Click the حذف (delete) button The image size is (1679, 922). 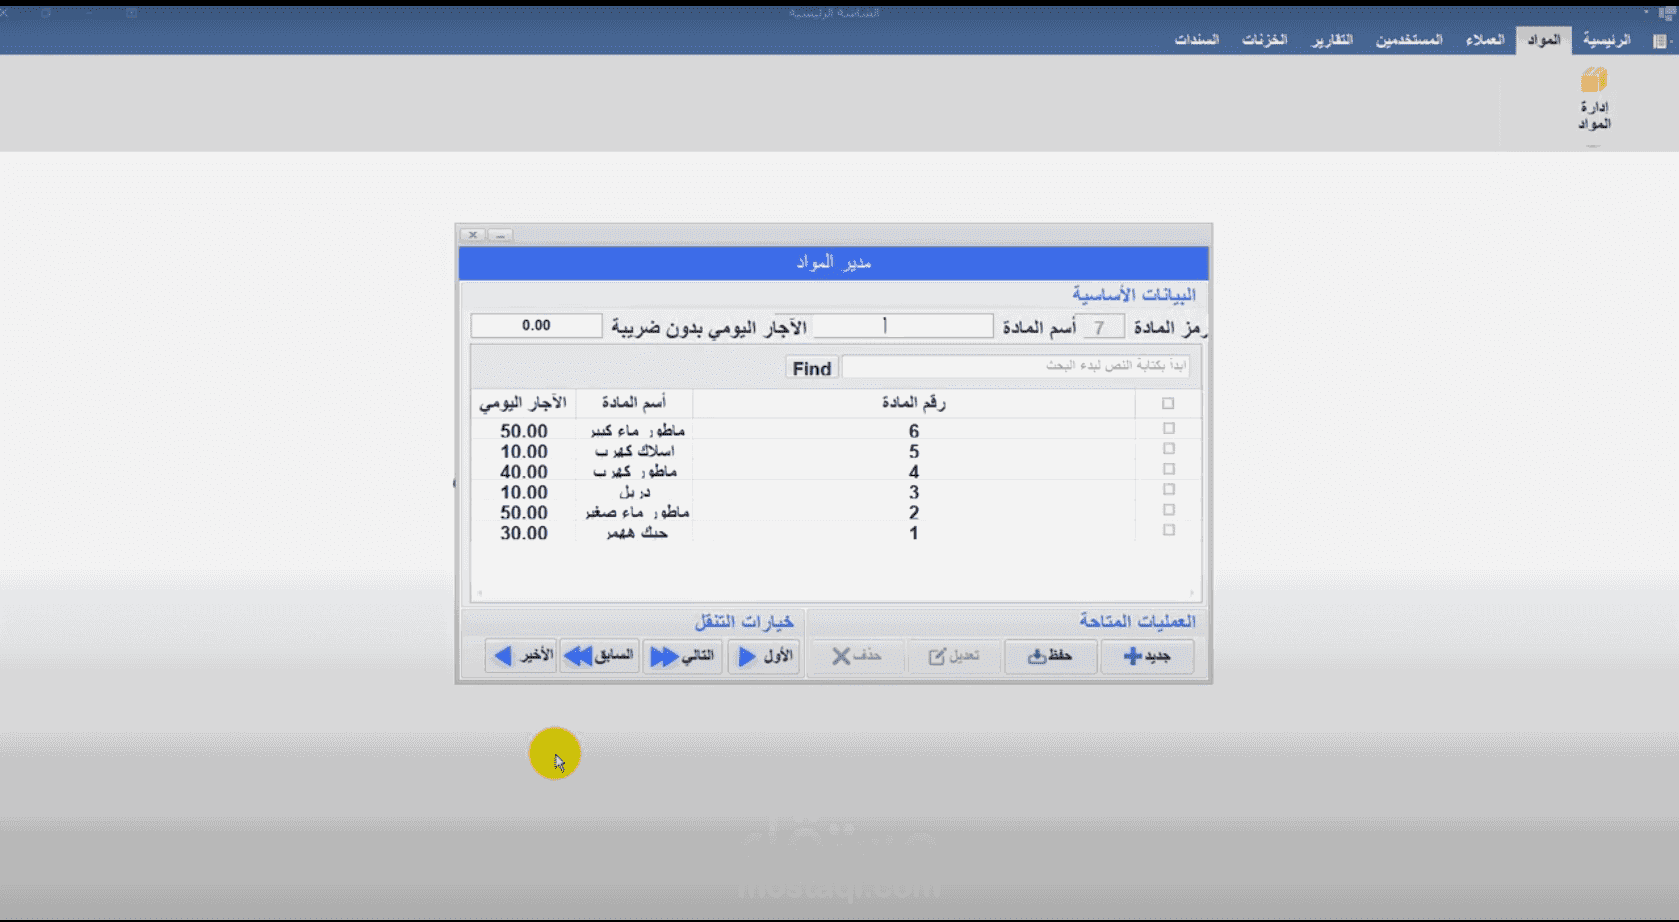(856, 656)
